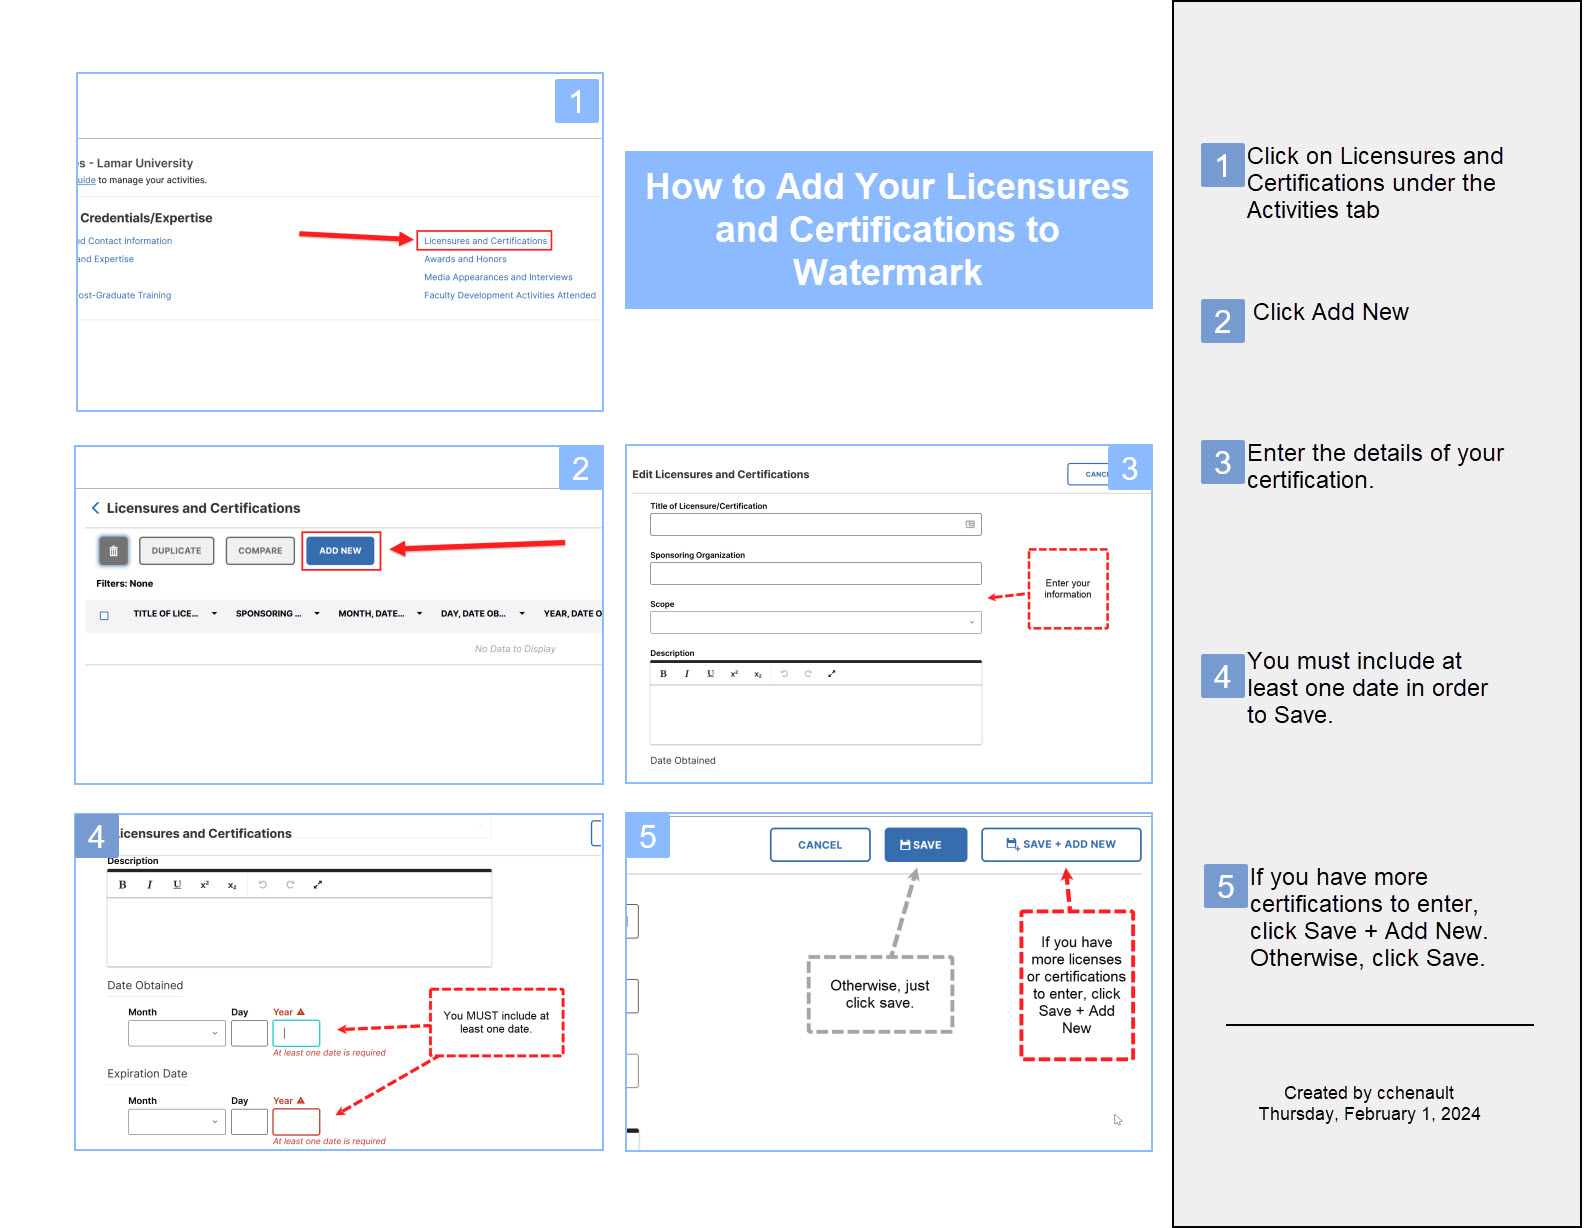
Task: Open the Awards and Honors link
Action: point(465,259)
